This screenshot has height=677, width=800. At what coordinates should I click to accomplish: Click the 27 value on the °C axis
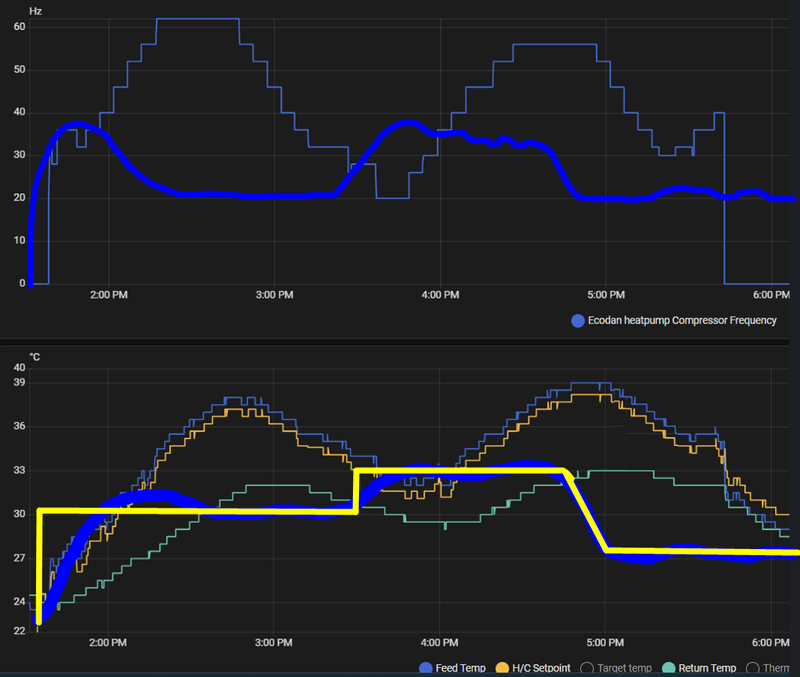coord(19,558)
